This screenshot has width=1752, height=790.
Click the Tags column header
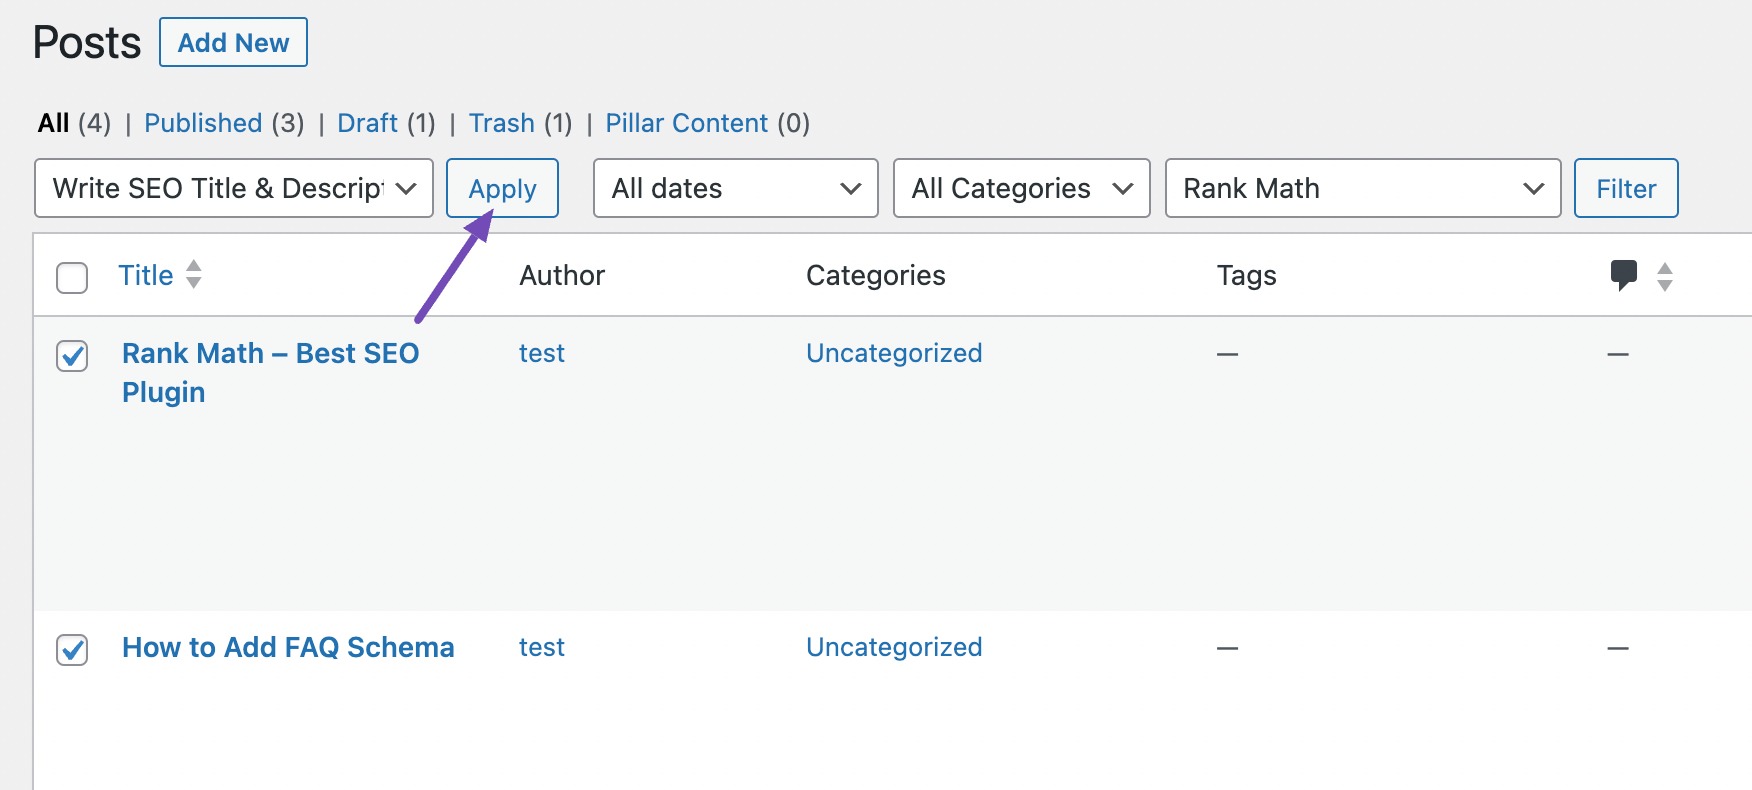pyautogui.click(x=1246, y=275)
